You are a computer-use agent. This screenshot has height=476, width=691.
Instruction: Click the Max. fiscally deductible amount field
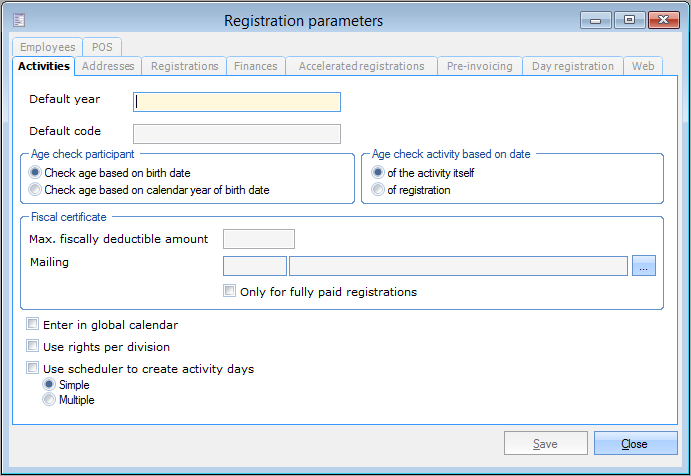(258, 238)
